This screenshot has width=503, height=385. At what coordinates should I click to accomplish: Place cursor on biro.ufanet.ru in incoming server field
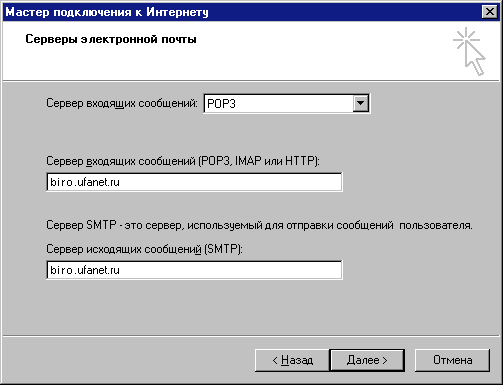[x=85, y=182]
